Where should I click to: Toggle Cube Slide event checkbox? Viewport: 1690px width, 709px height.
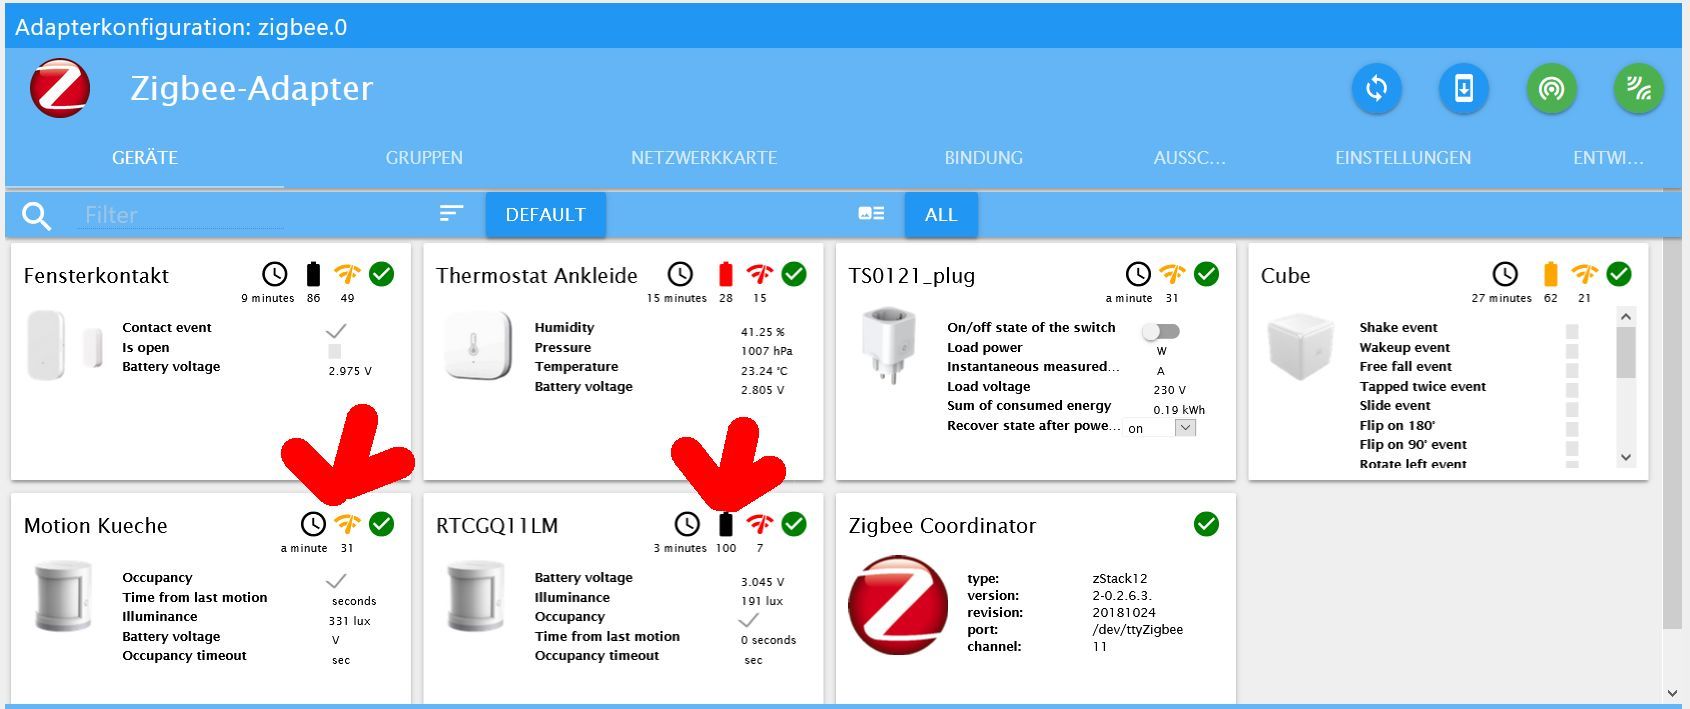pos(1572,409)
